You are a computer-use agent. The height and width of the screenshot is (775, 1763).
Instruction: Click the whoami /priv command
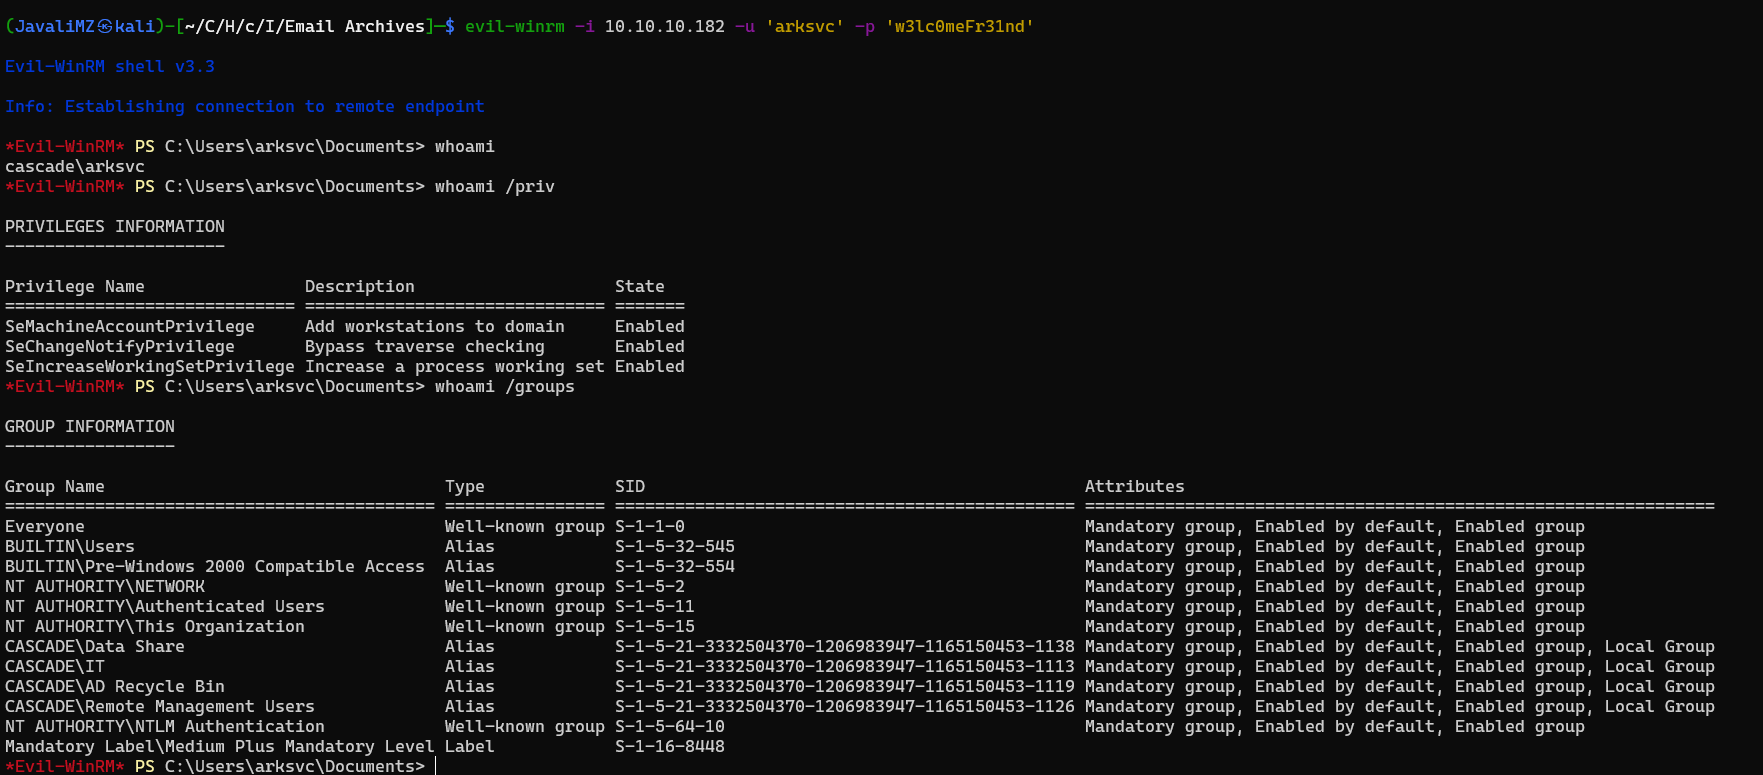pos(495,186)
